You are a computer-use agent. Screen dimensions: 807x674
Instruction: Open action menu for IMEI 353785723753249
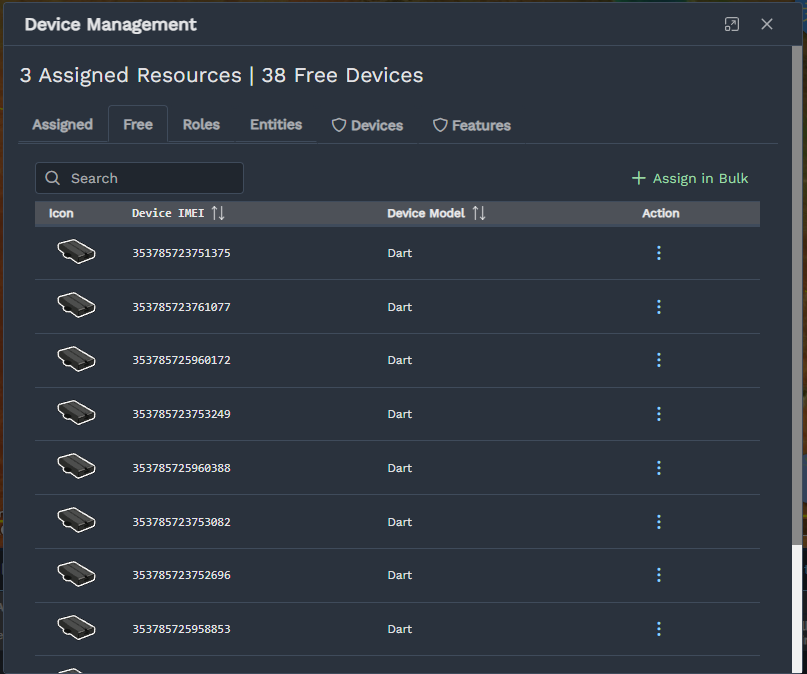click(x=659, y=414)
